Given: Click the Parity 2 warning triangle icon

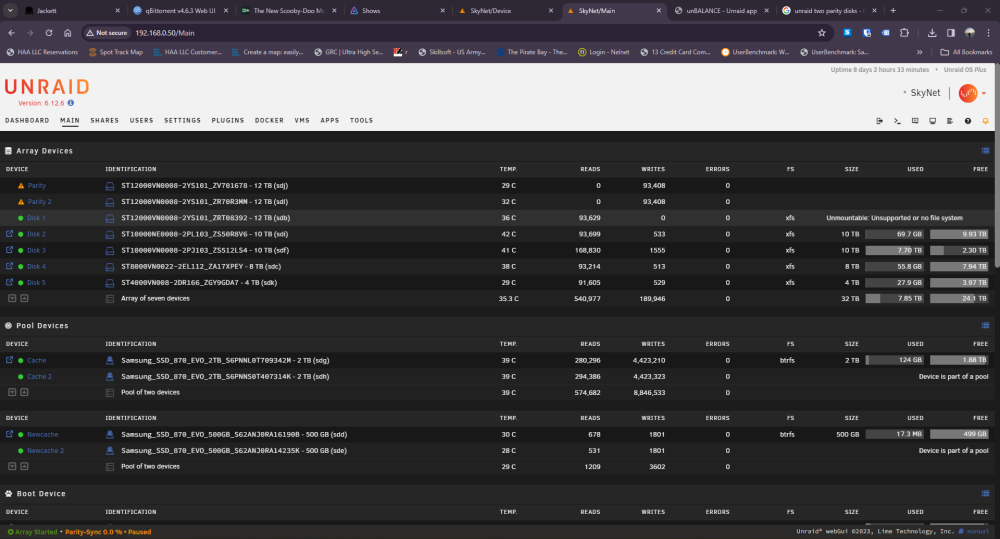Looking at the screenshot, I should click(x=21, y=202).
